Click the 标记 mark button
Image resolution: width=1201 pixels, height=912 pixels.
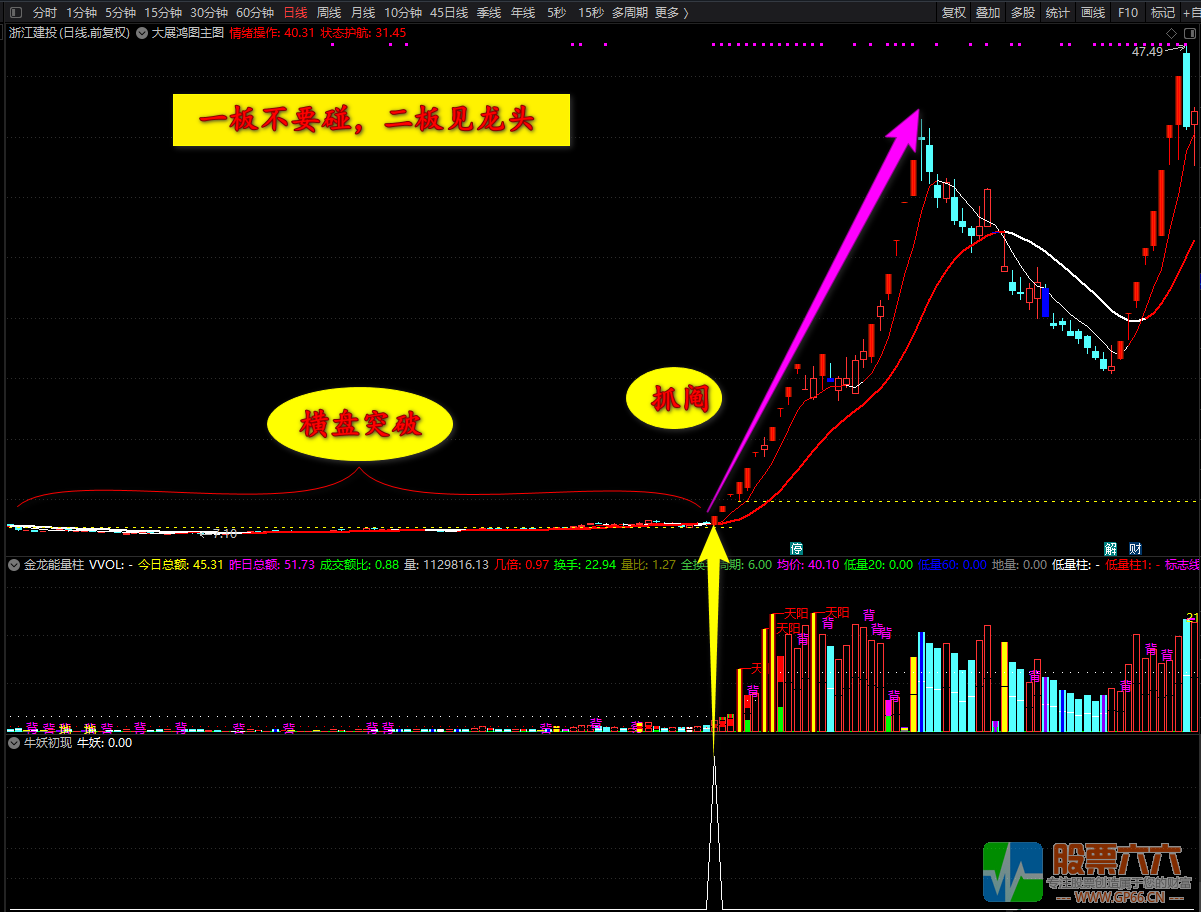click(x=1163, y=13)
